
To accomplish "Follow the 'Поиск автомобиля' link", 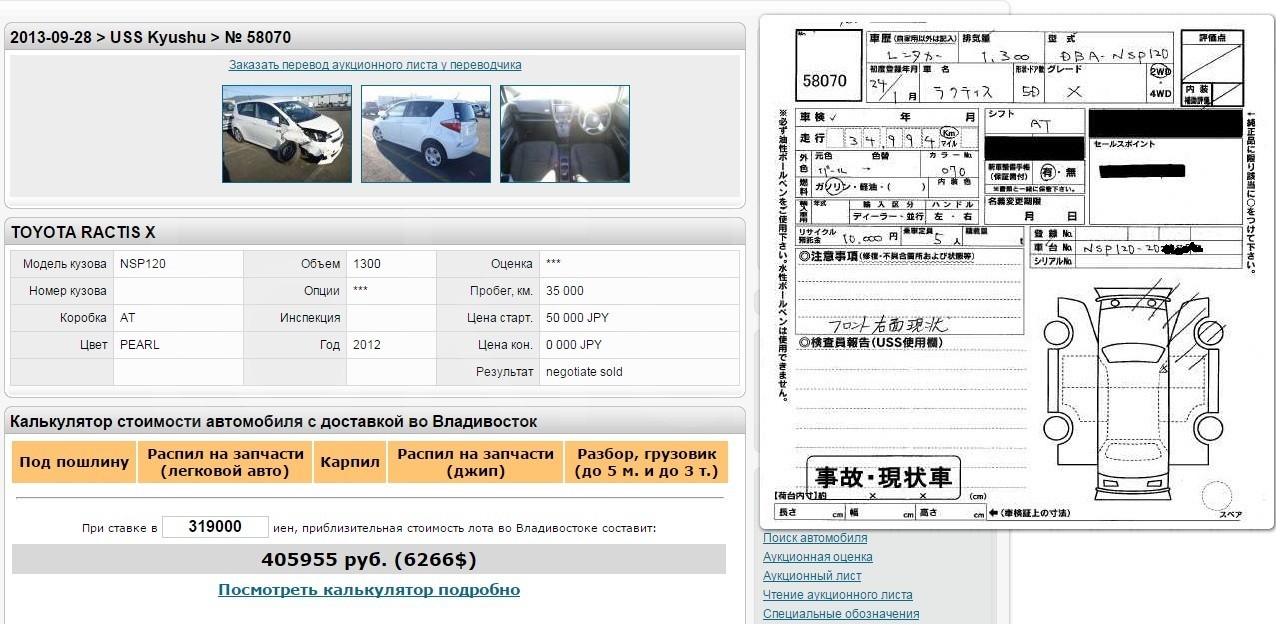I will click(x=815, y=538).
